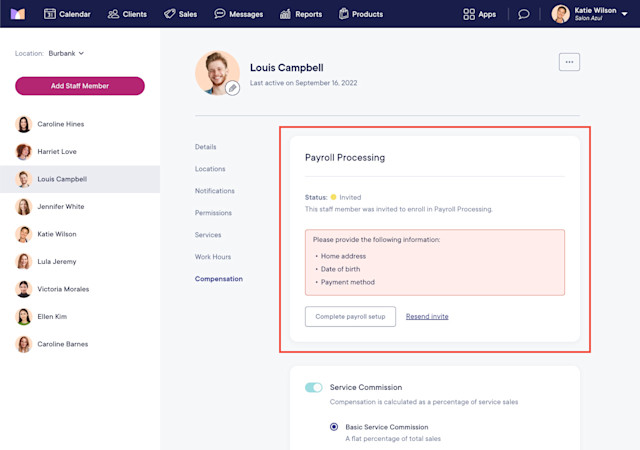
Task: Open the three-dot more options menu
Action: 569,62
